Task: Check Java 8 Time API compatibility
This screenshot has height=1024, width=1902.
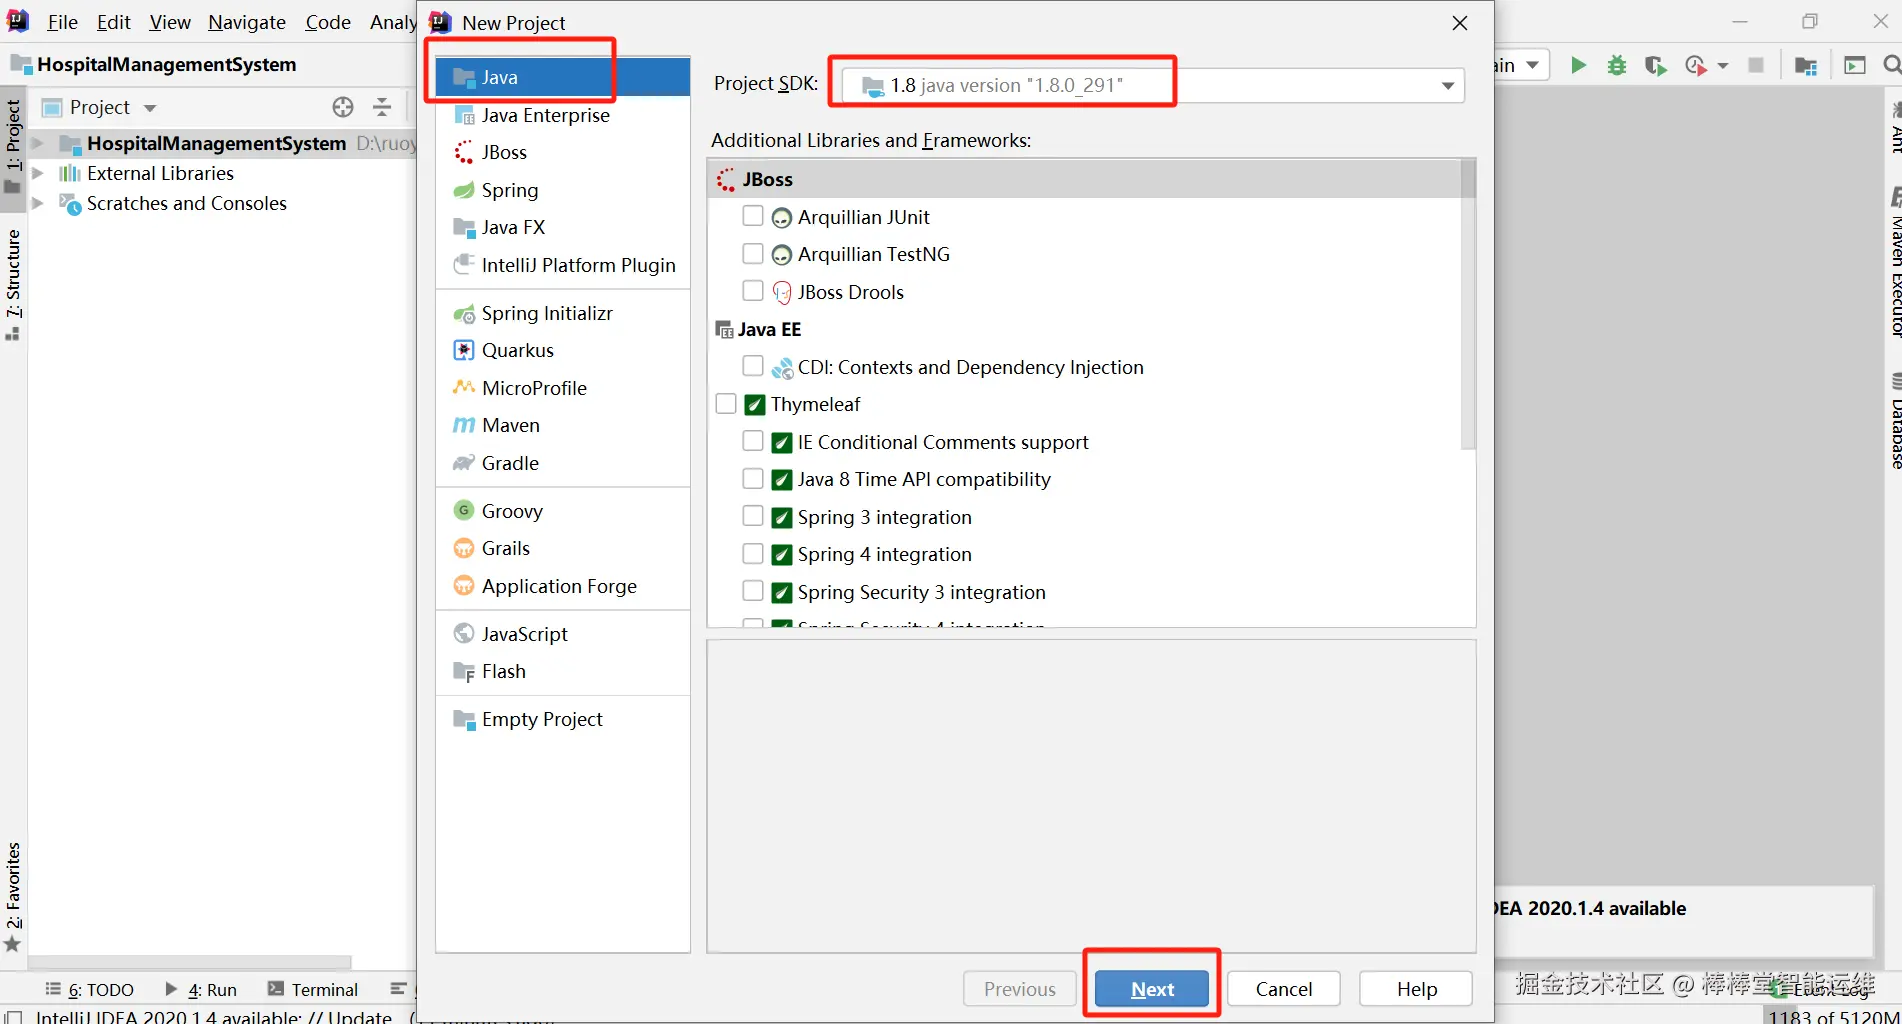Action: coord(753,479)
